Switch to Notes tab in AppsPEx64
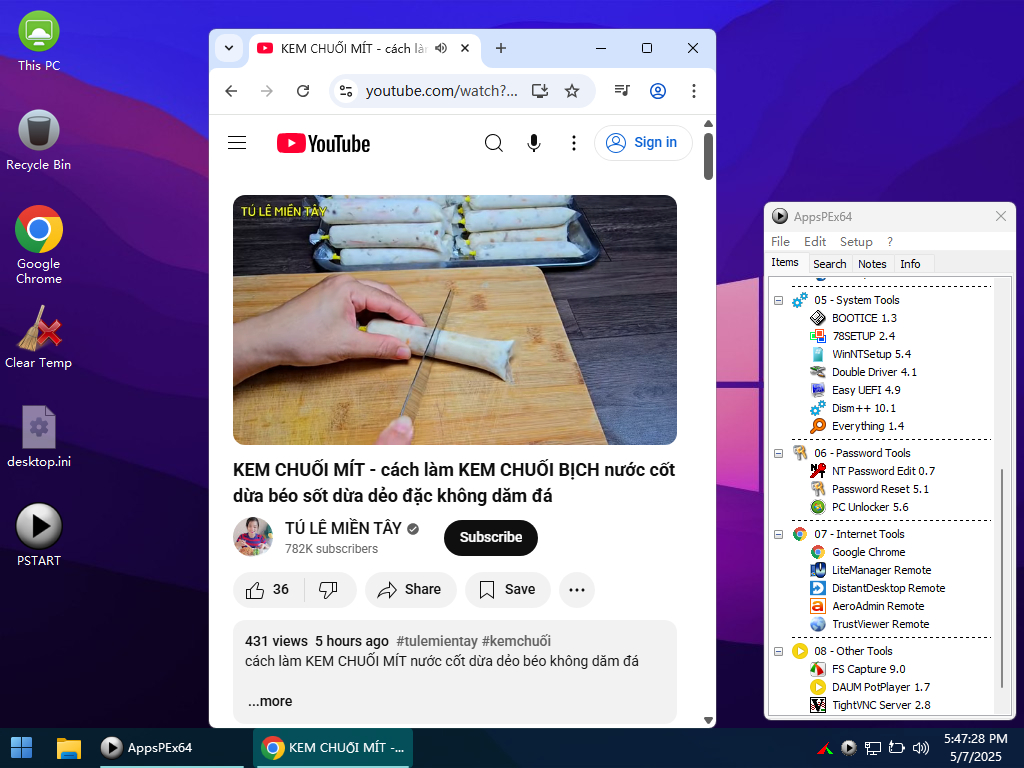Screen dimensions: 1024x768 [872, 264]
